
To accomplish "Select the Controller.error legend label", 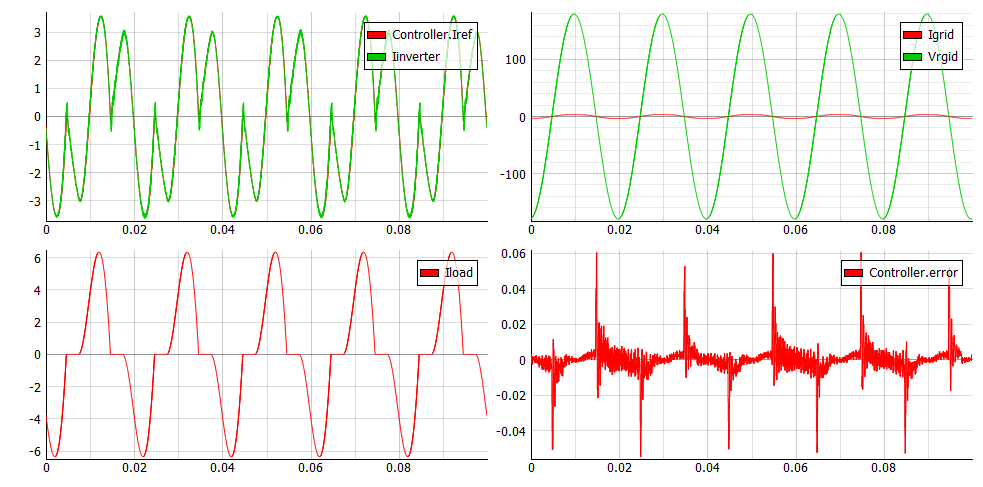I will point(915,273).
